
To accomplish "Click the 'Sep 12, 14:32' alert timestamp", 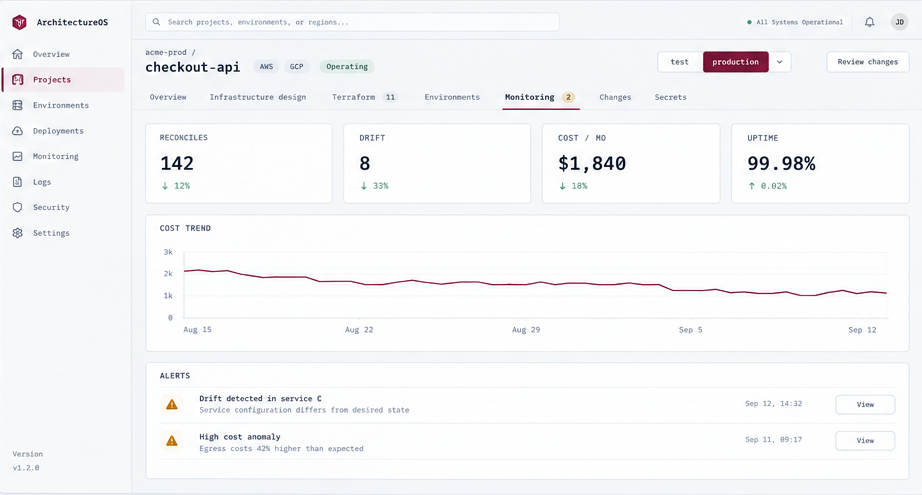I will pos(773,404).
